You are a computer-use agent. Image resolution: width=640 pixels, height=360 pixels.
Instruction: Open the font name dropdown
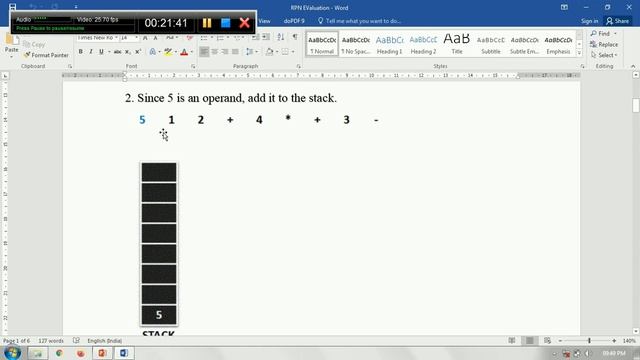[116, 38]
